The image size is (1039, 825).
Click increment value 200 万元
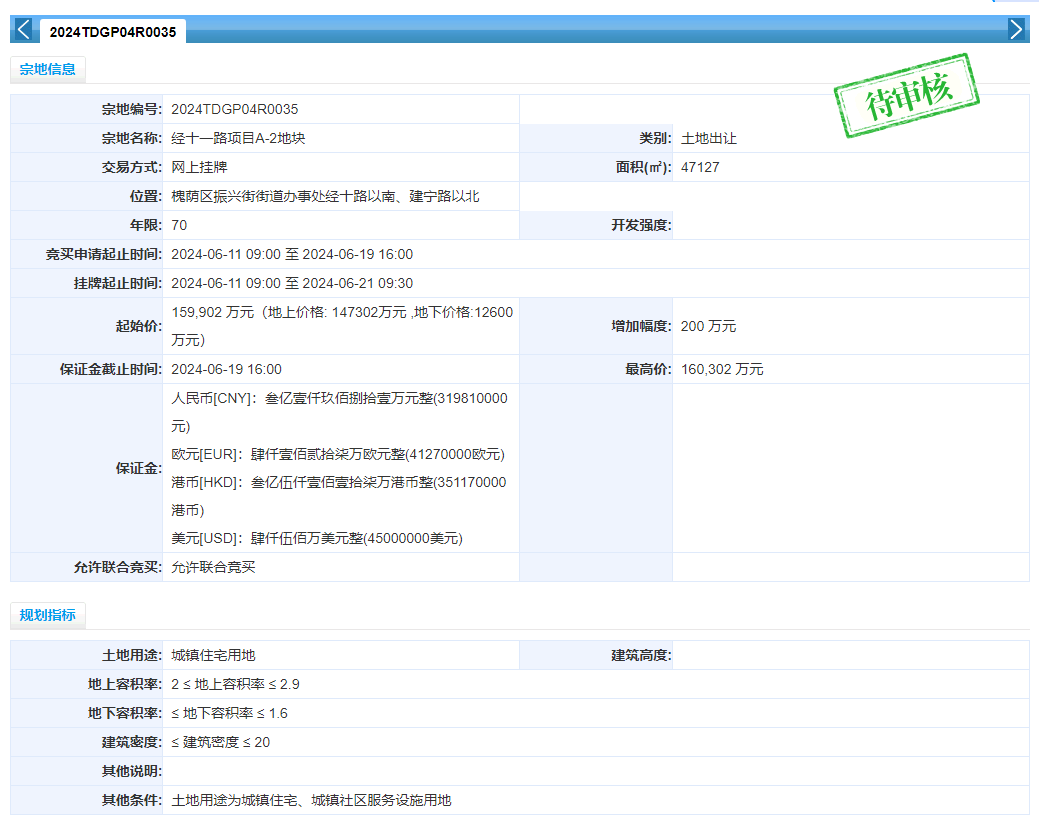pyautogui.click(x=708, y=326)
